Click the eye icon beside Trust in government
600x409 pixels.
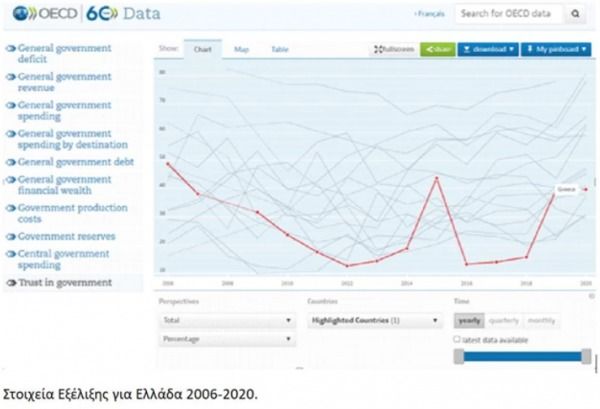tap(11, 283)
